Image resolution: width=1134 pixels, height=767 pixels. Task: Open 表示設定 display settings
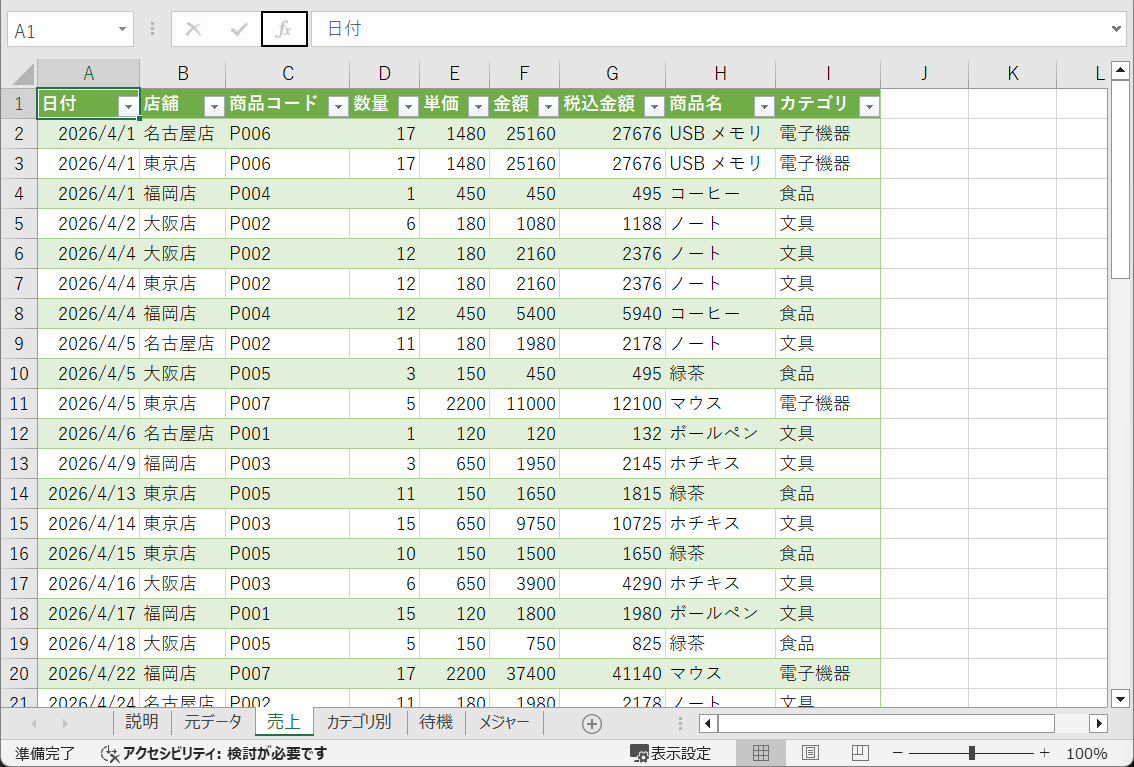click(670, 753)
